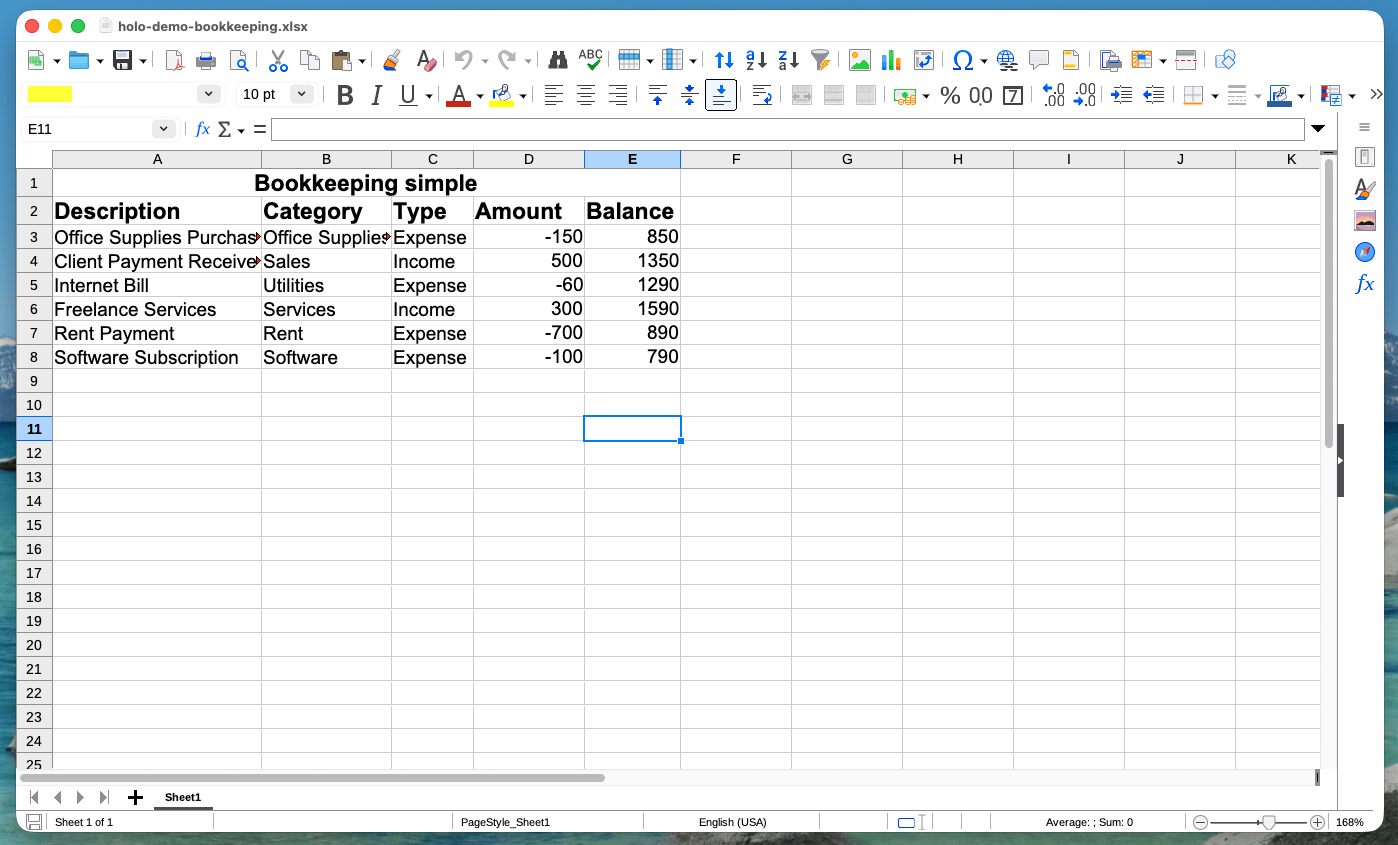Viewport: 1398px width, 845px height.
Task: Toggle AutoFilter funnel
Action: [820, 61]
